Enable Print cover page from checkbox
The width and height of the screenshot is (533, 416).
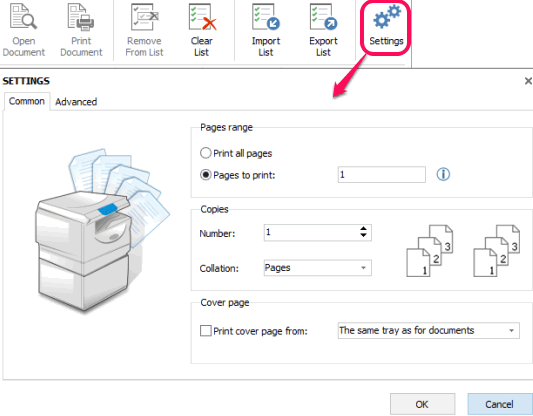click(x=206, y=330)
